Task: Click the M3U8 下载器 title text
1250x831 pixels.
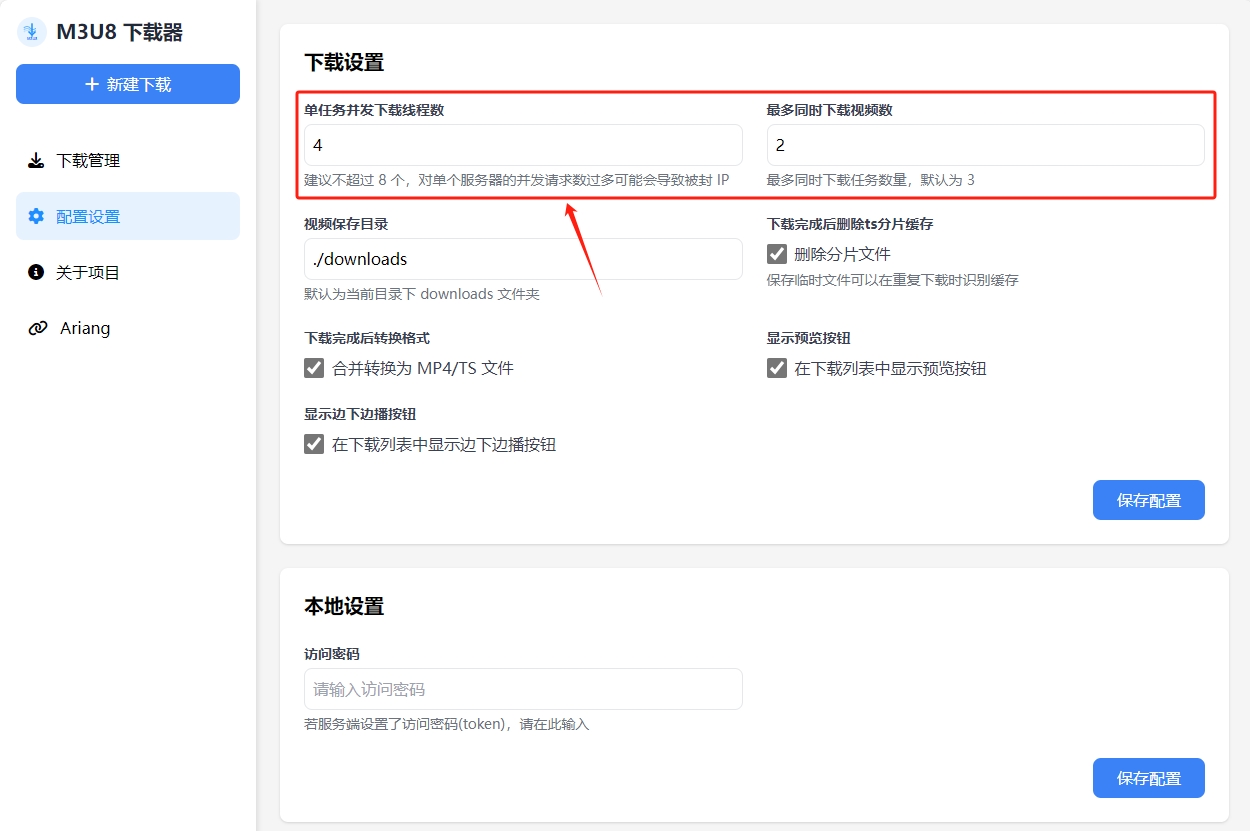Action: [x=120, y=33]
